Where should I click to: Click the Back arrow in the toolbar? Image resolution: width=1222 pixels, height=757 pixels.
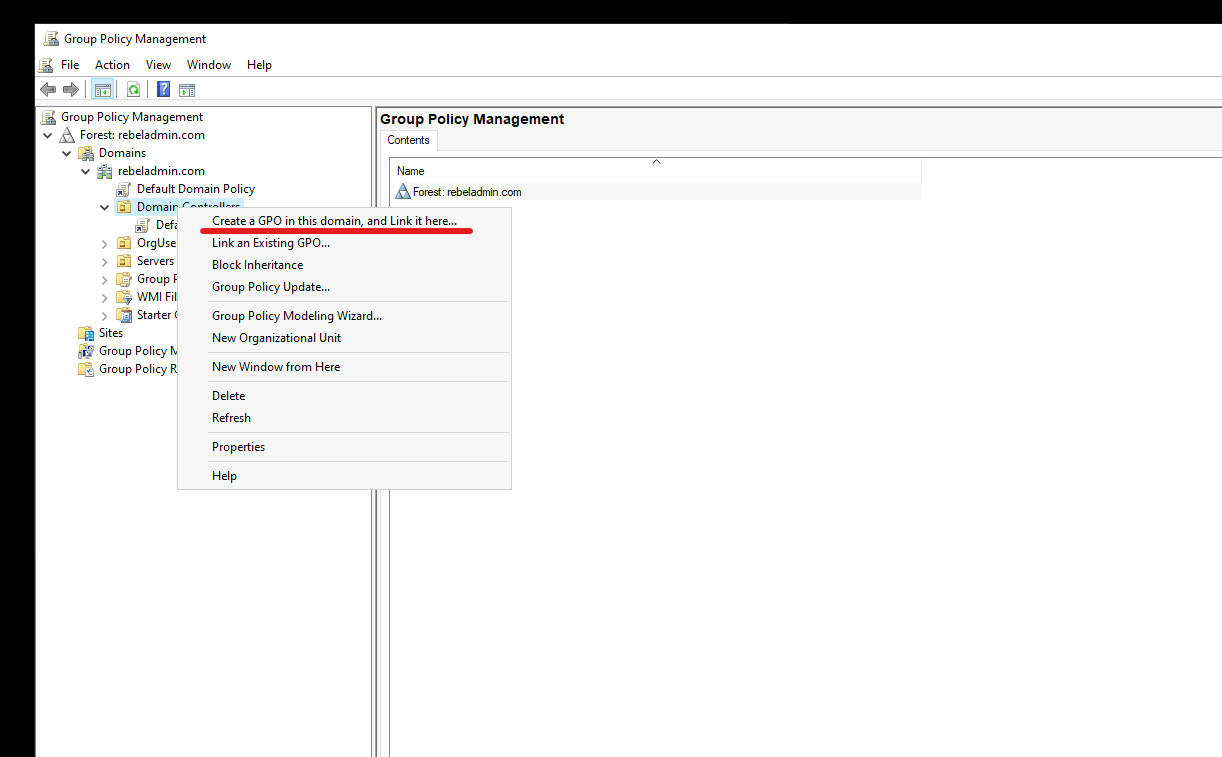coord(47,90)
